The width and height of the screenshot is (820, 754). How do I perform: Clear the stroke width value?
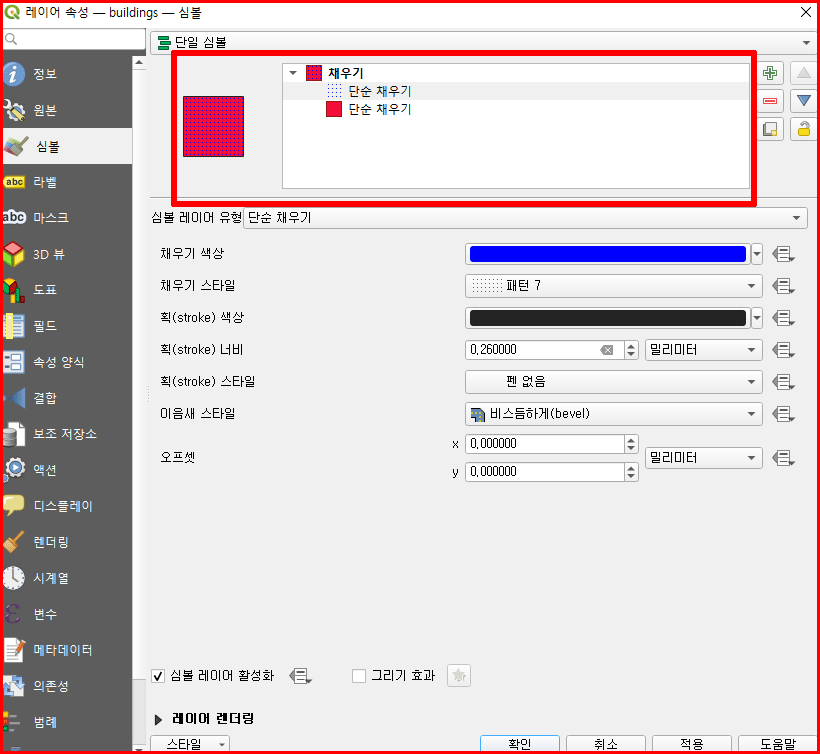click(x=607, y=350)
